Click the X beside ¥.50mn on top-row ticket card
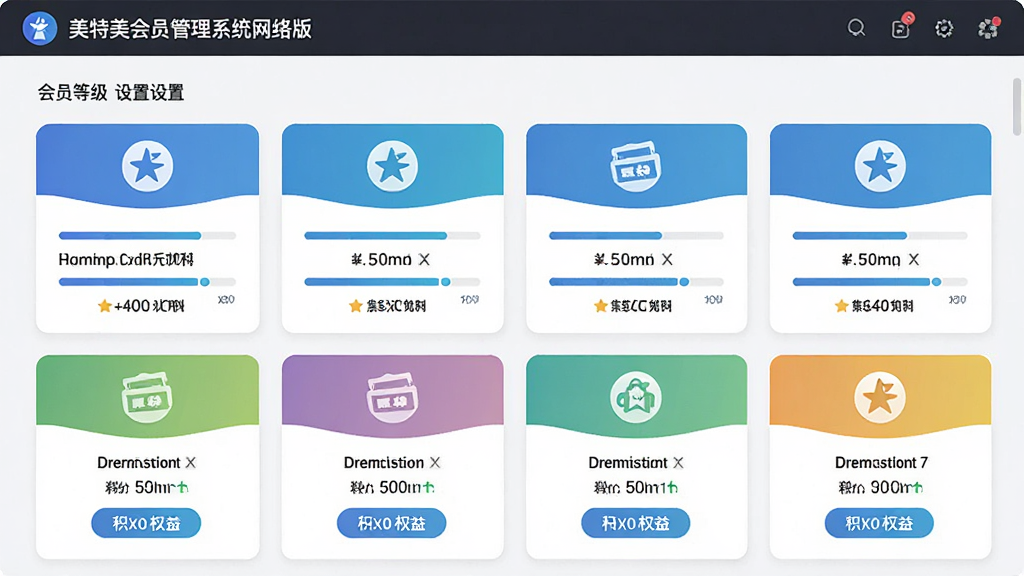 pos(667,260)
